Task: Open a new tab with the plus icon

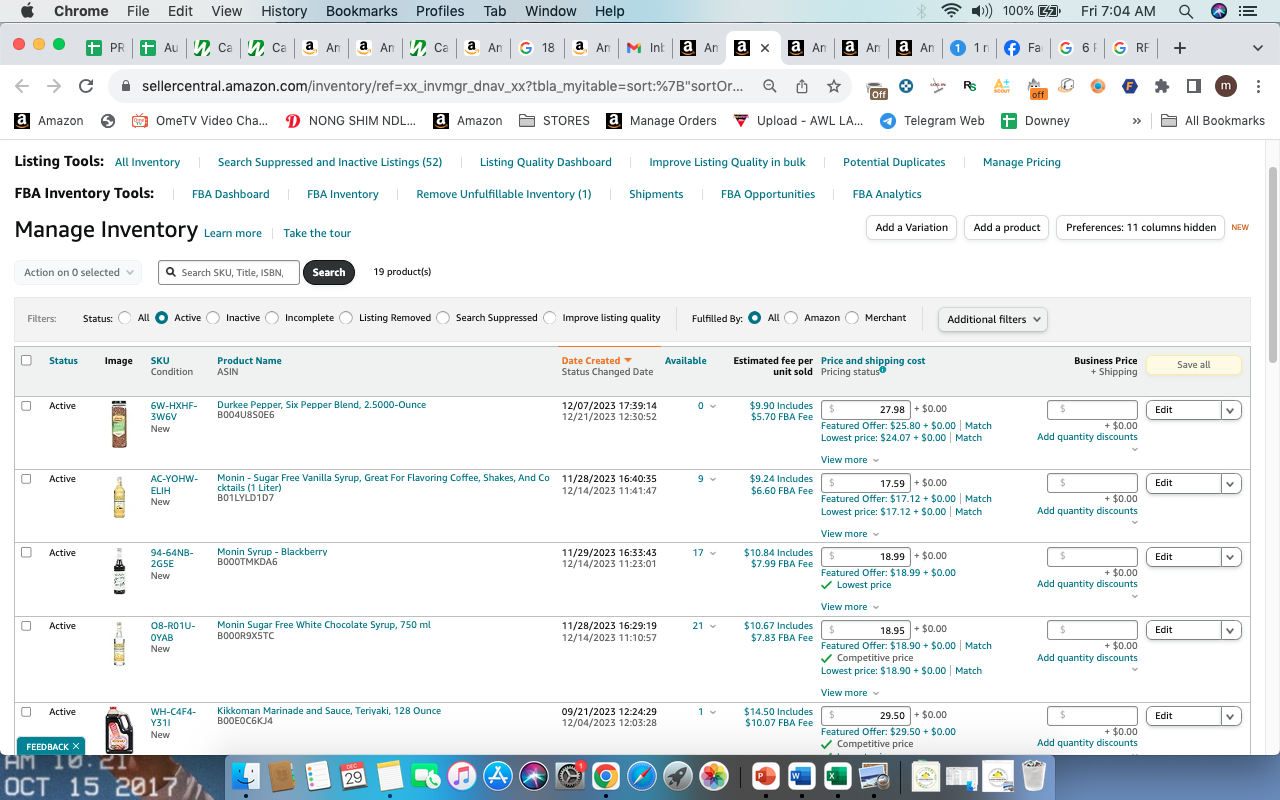Action: coord(1180,47)
